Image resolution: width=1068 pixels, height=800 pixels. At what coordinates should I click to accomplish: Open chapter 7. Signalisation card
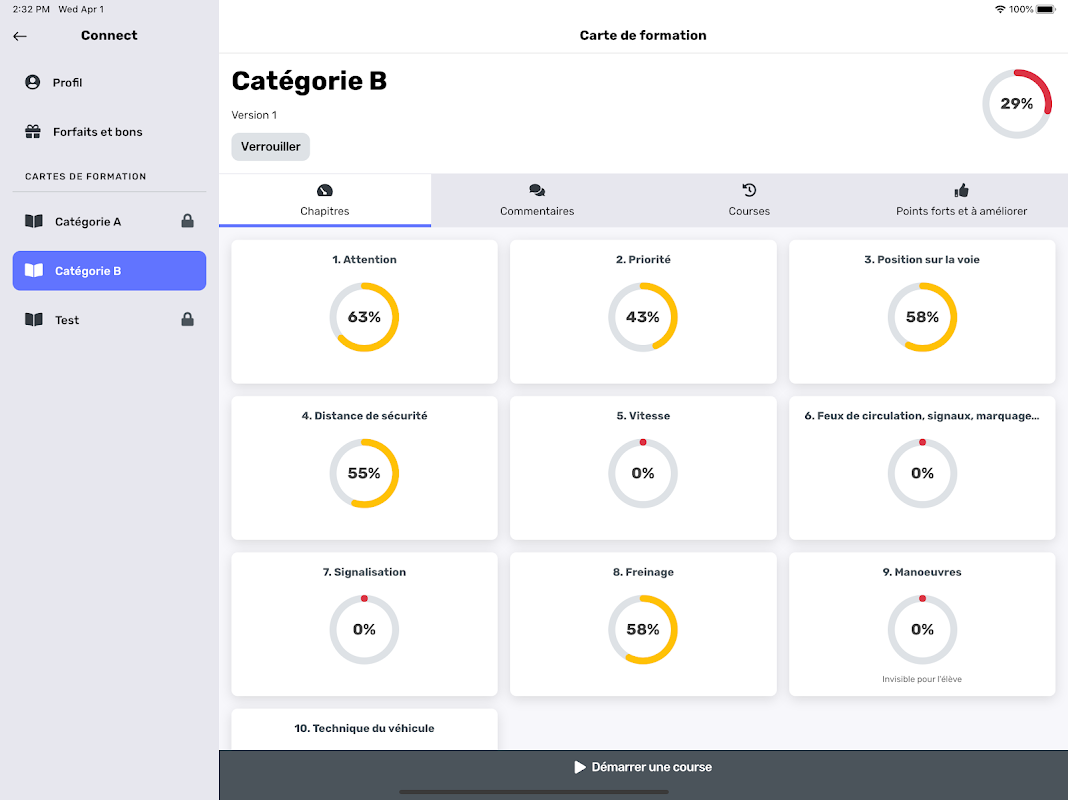(x=364, y=624)
